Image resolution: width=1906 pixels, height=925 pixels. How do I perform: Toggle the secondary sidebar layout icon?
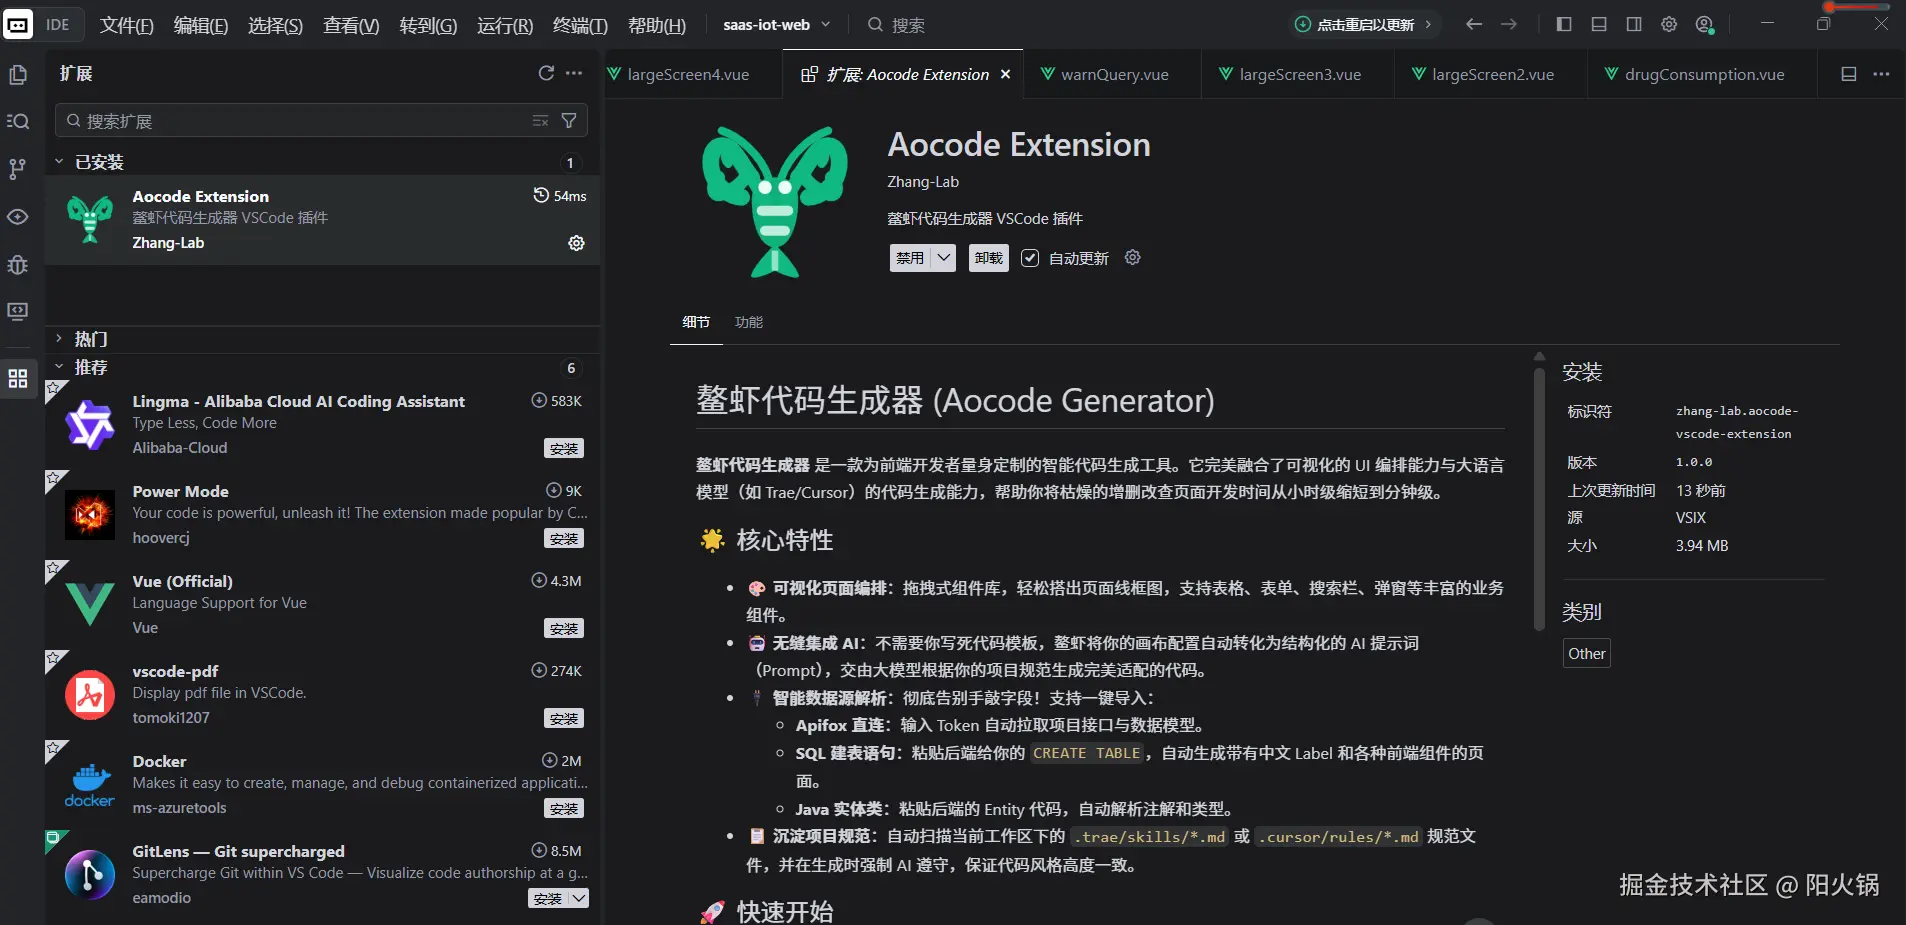[1634, 24]
